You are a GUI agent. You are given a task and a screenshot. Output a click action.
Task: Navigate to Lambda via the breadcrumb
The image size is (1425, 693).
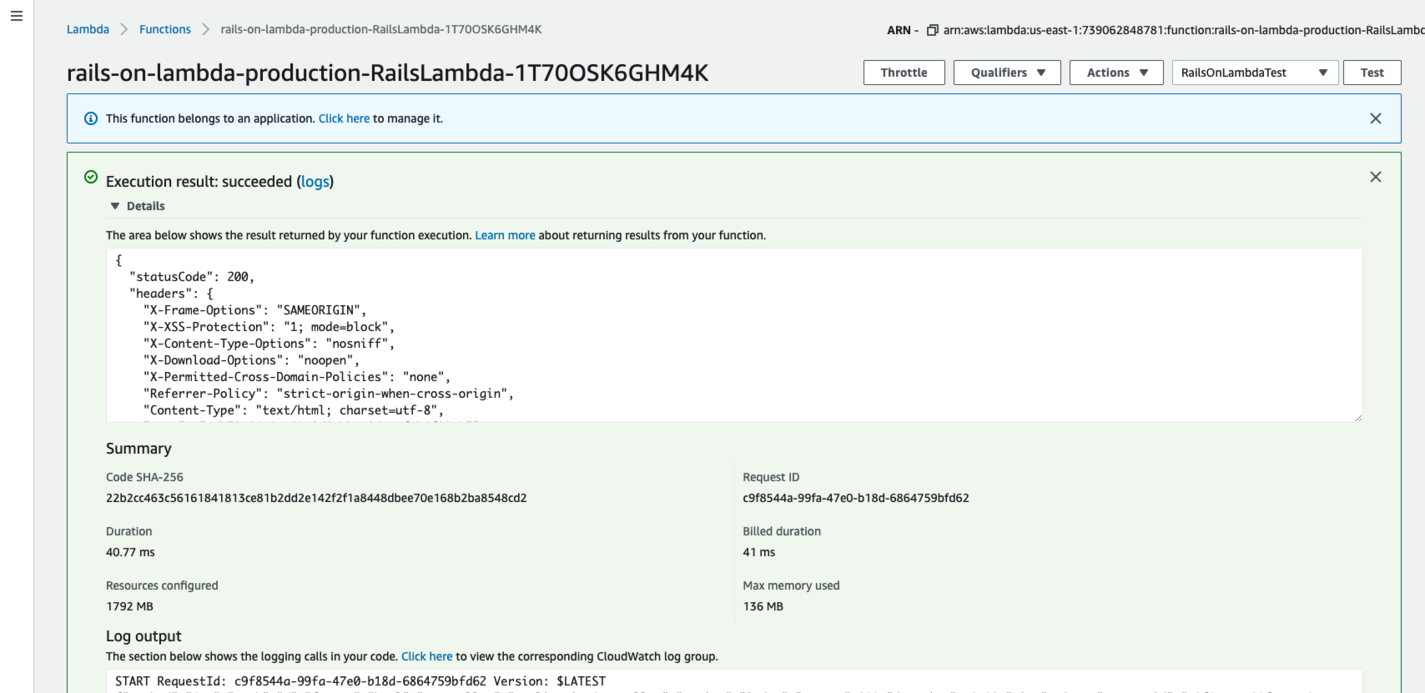pyautogui.click(x=86, y=29)
